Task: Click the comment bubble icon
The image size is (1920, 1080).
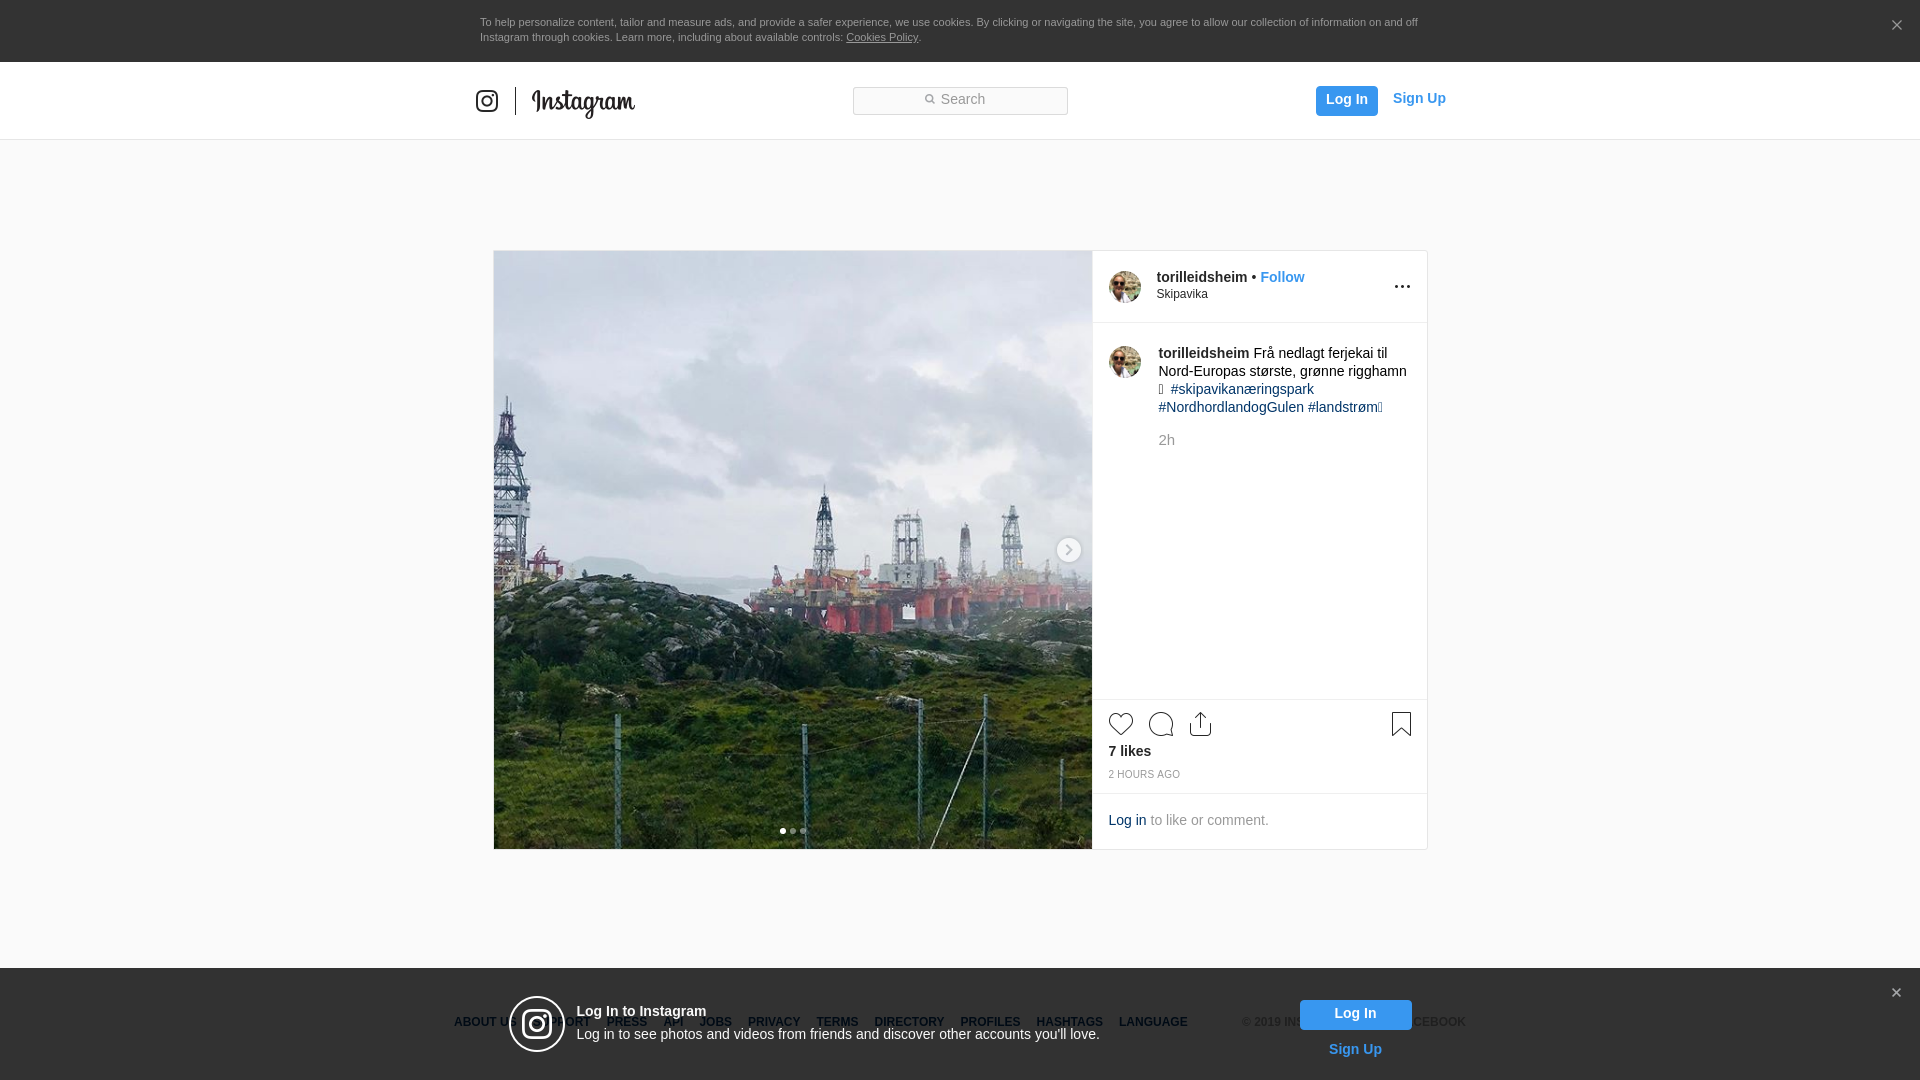Action: point(1161,724)
